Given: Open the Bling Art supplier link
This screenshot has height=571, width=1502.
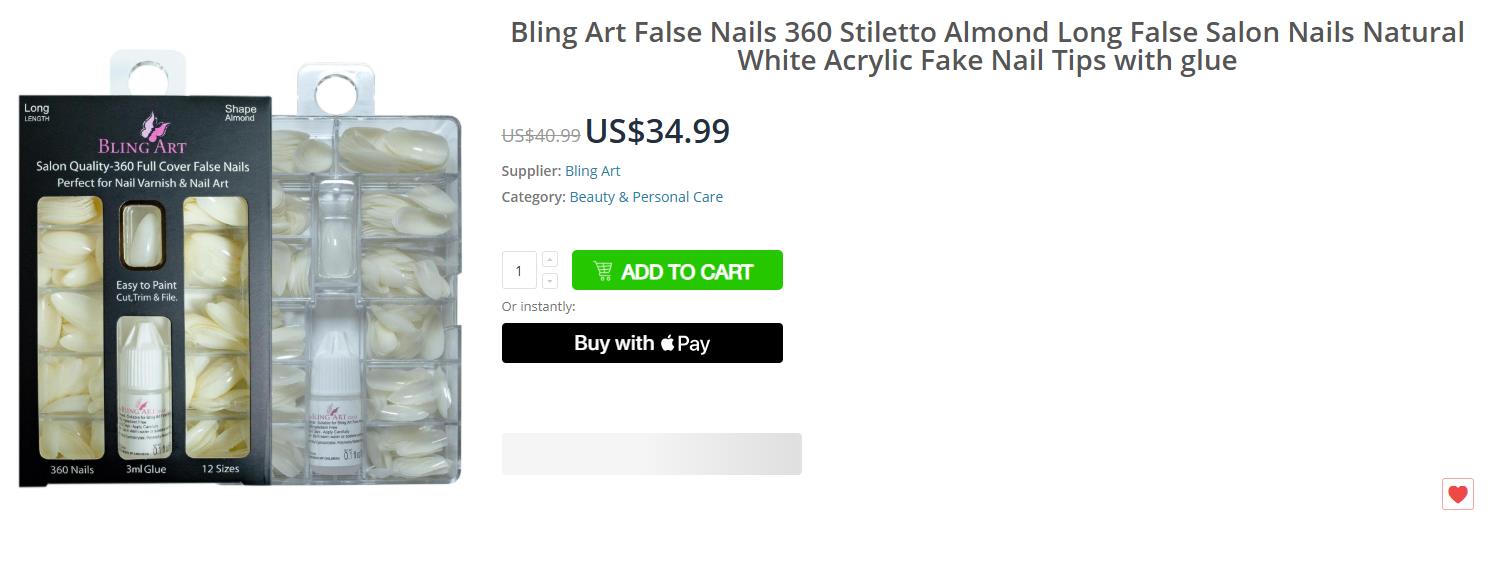Looking at the screenshot, I should click(x=592, y=171).
